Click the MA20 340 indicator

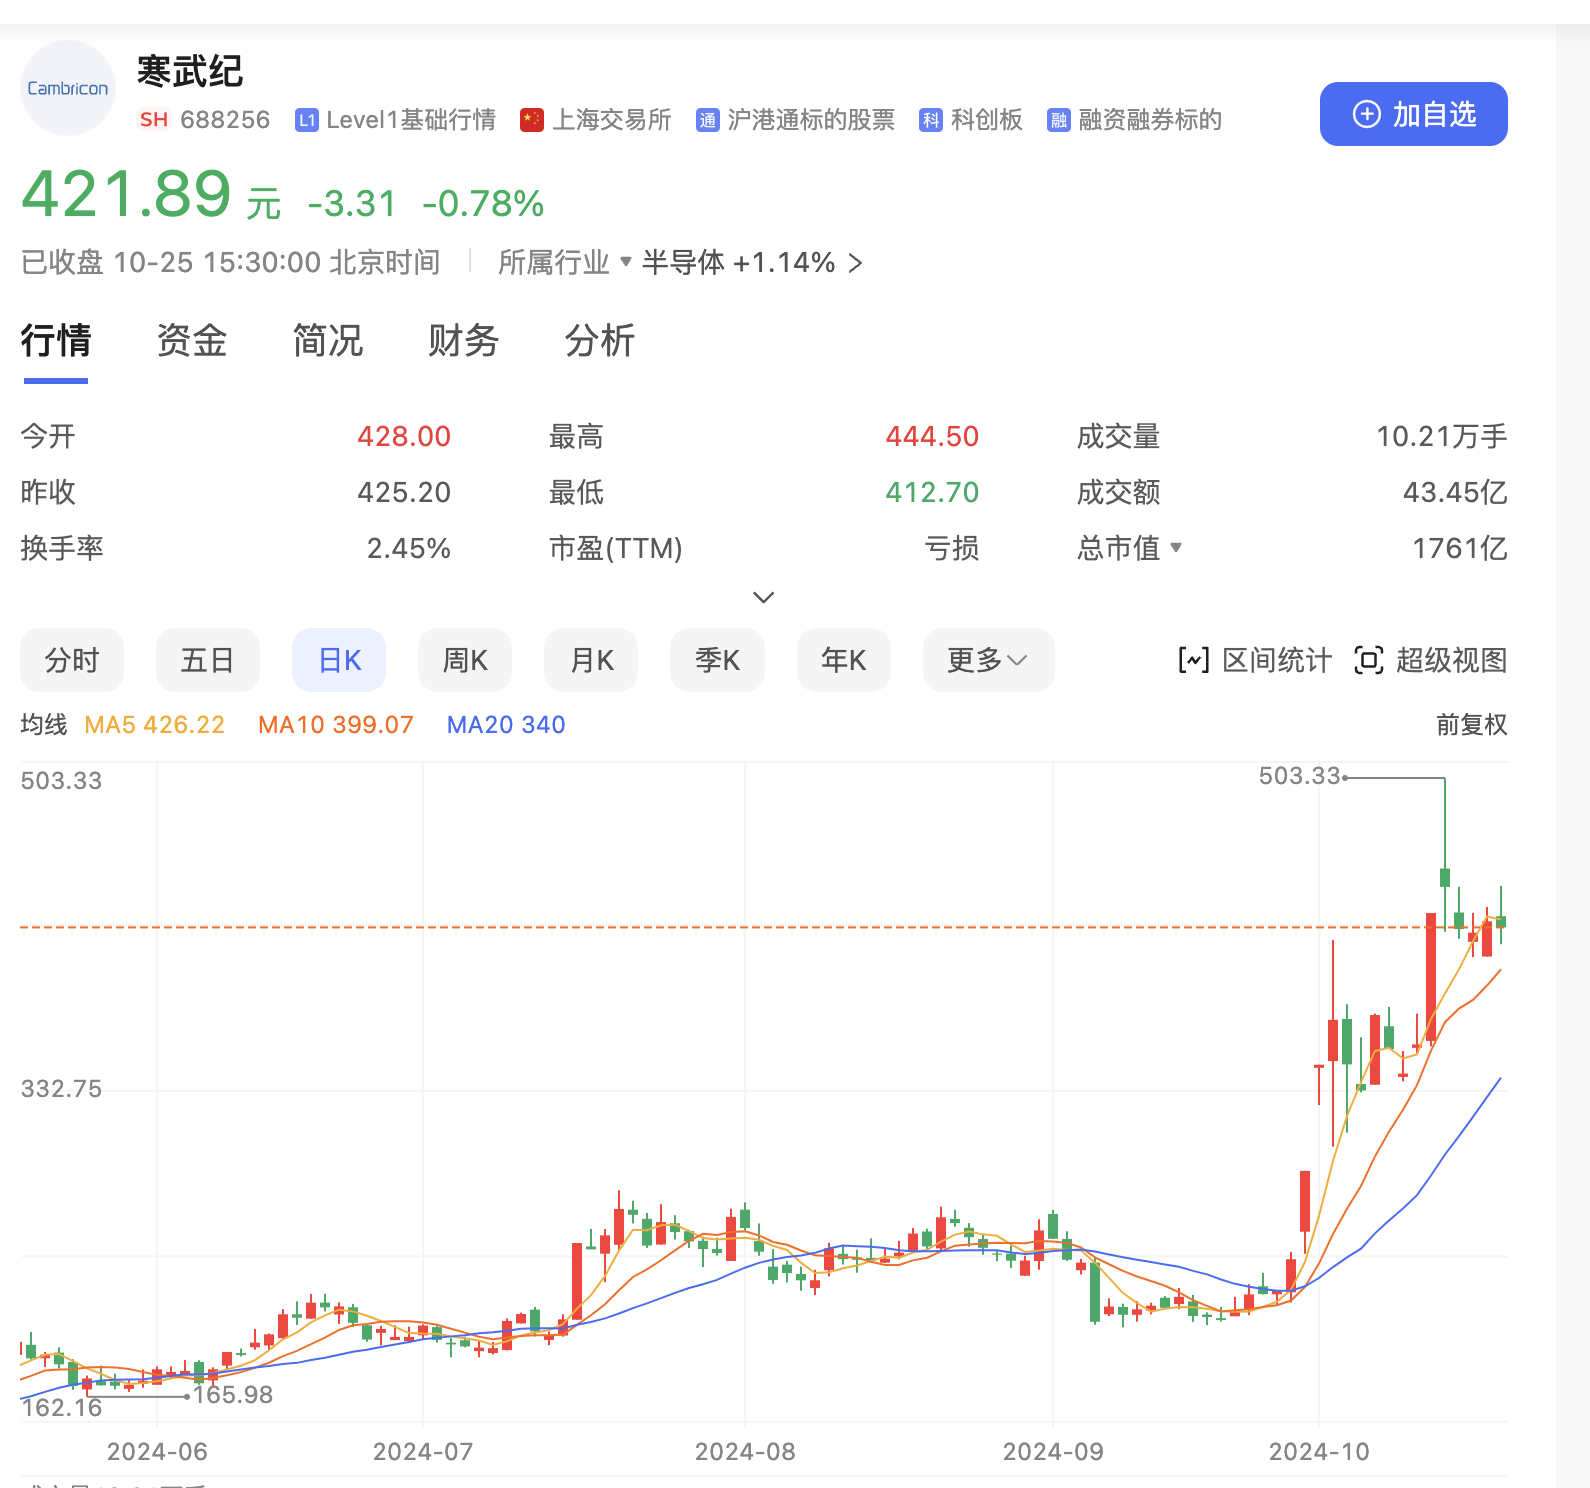tap(506, 725)
